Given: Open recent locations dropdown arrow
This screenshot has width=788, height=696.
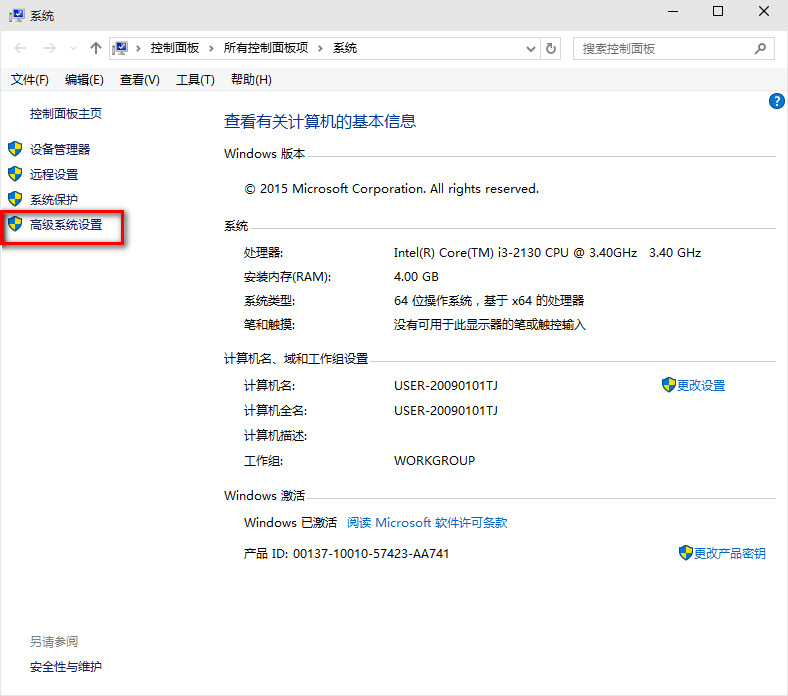Looking at the screenshot, I should click(x=73, y=49).
